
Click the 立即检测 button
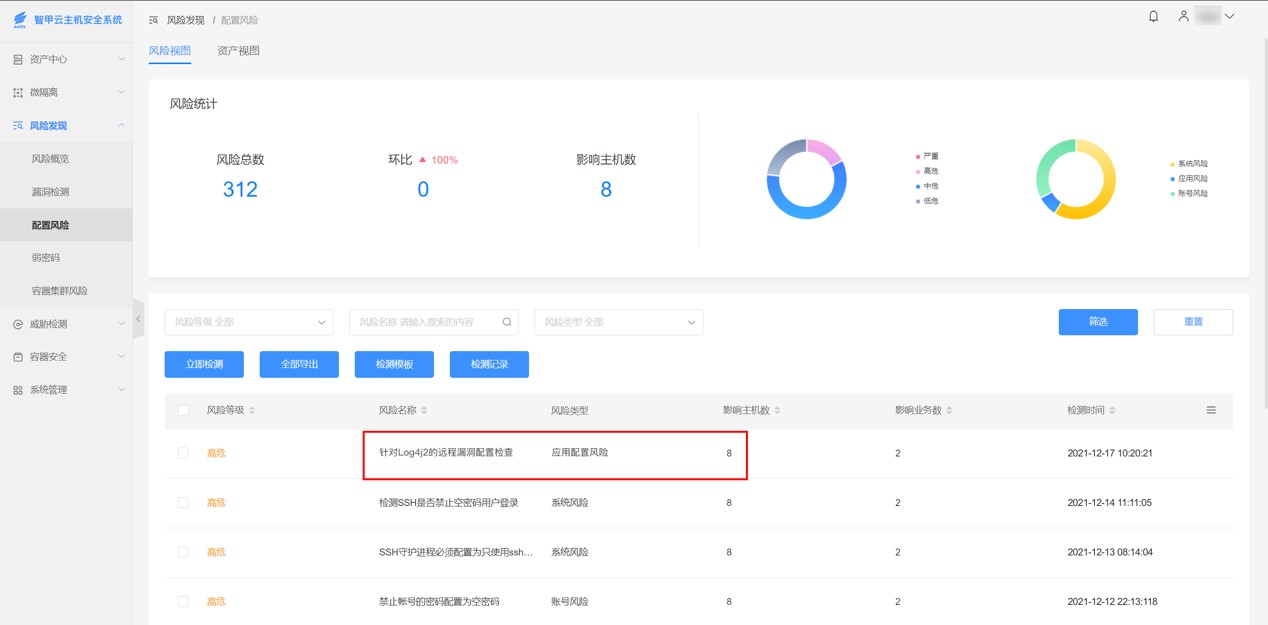[x=204, y=364]
